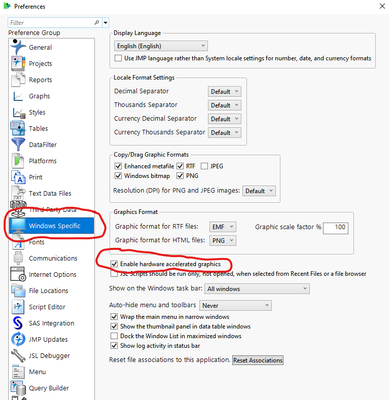
Task: Open the General preference group icon
Action: pyautogui.click(x=18, y=47)
